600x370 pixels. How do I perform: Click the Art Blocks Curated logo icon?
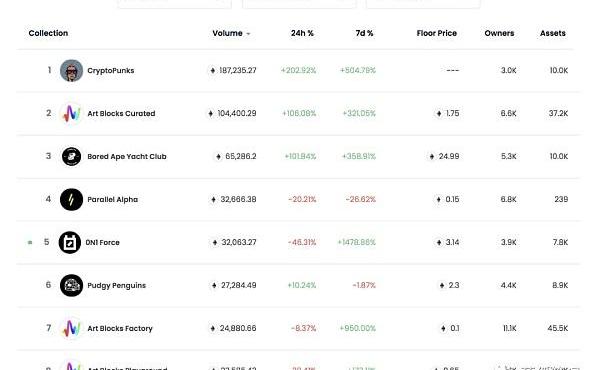pos(71,113)
